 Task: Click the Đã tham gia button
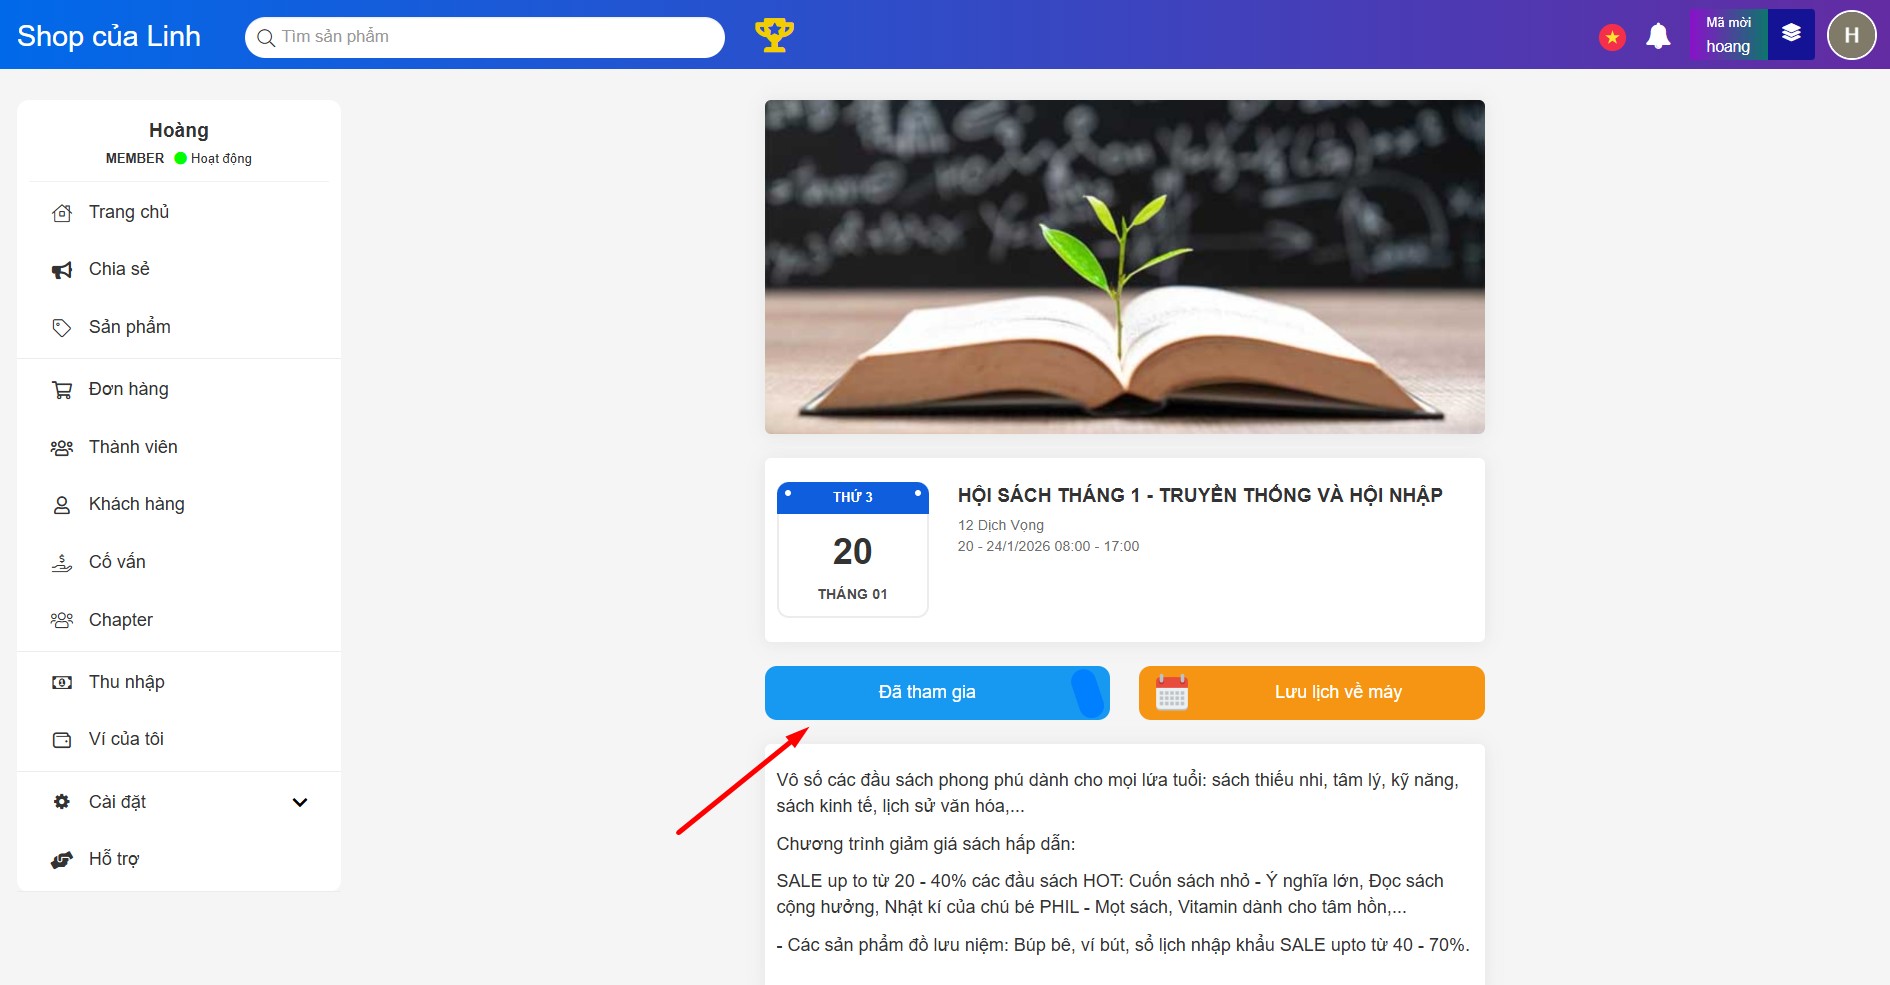pyautogui.click(x=937, y=692)
